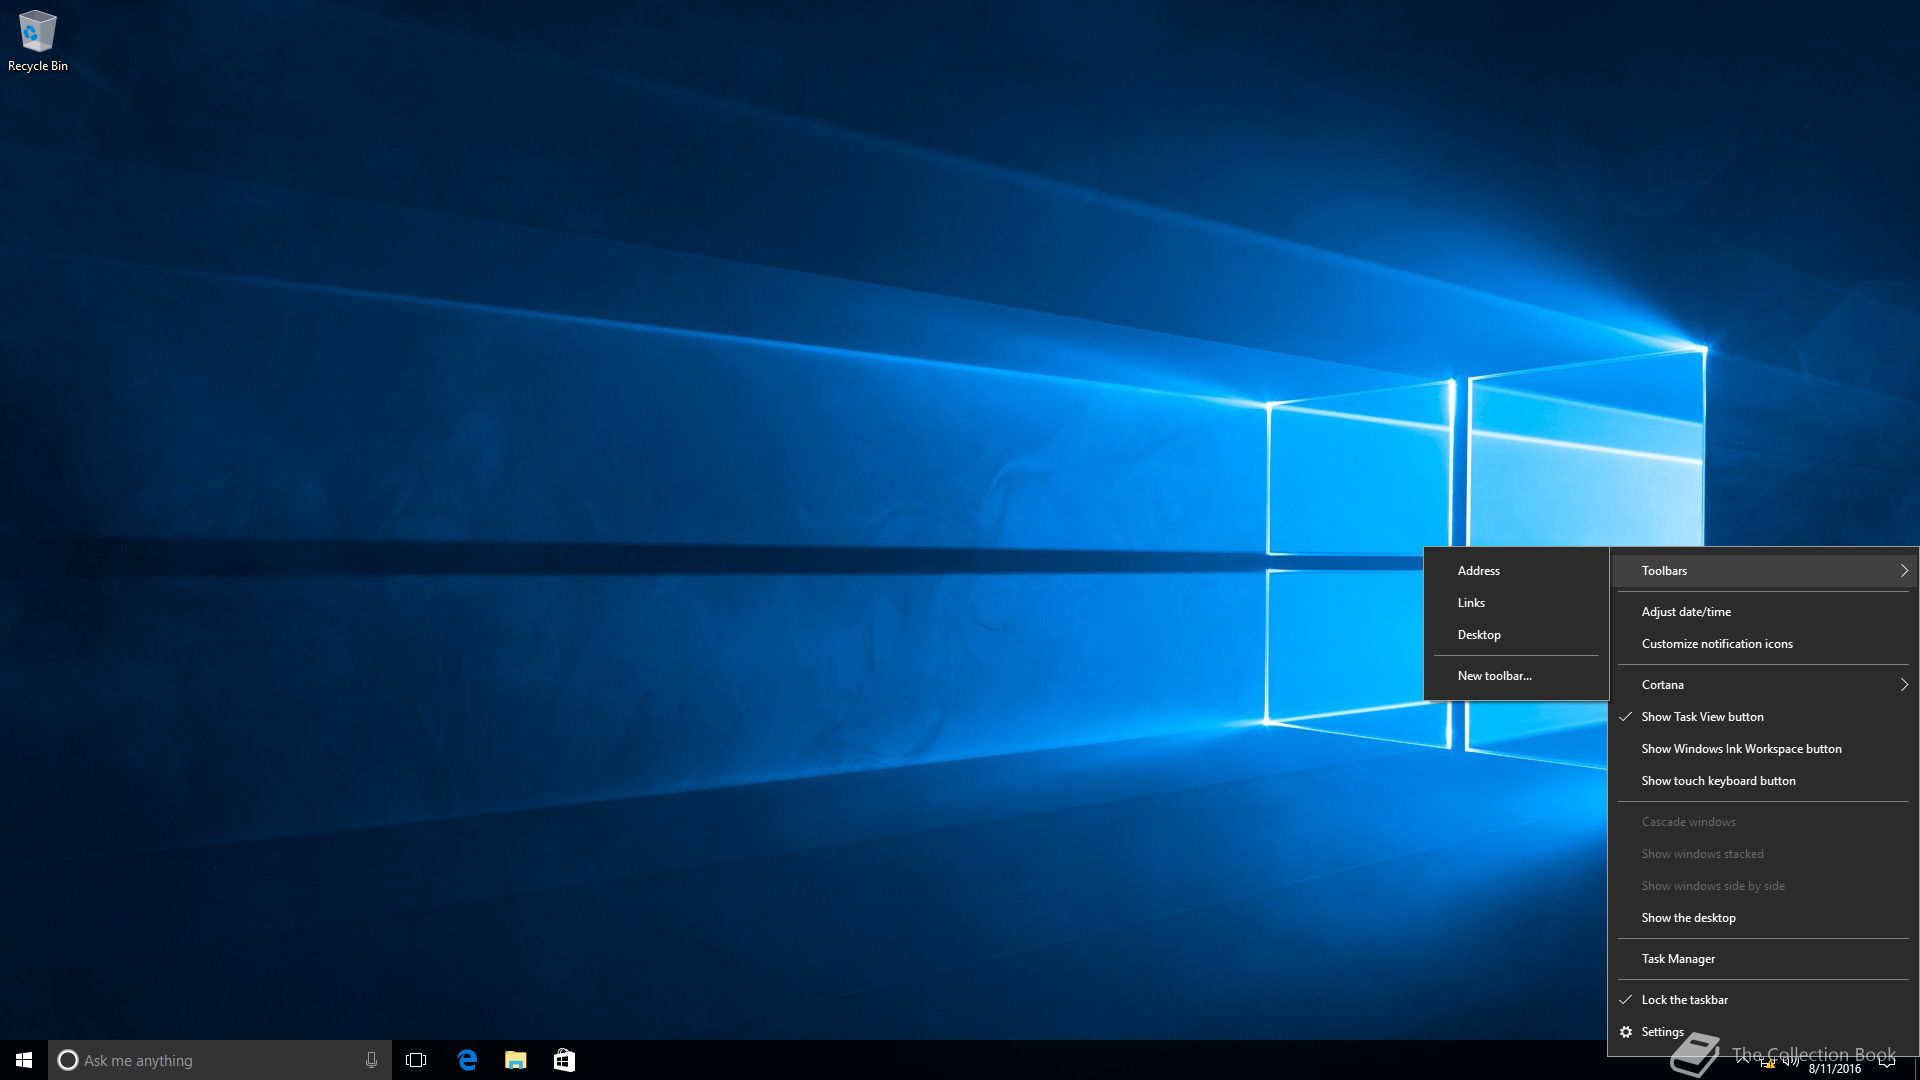Click the volume speaker tray icon
1920x1080 pixels.
(x=1790, y=1061)
